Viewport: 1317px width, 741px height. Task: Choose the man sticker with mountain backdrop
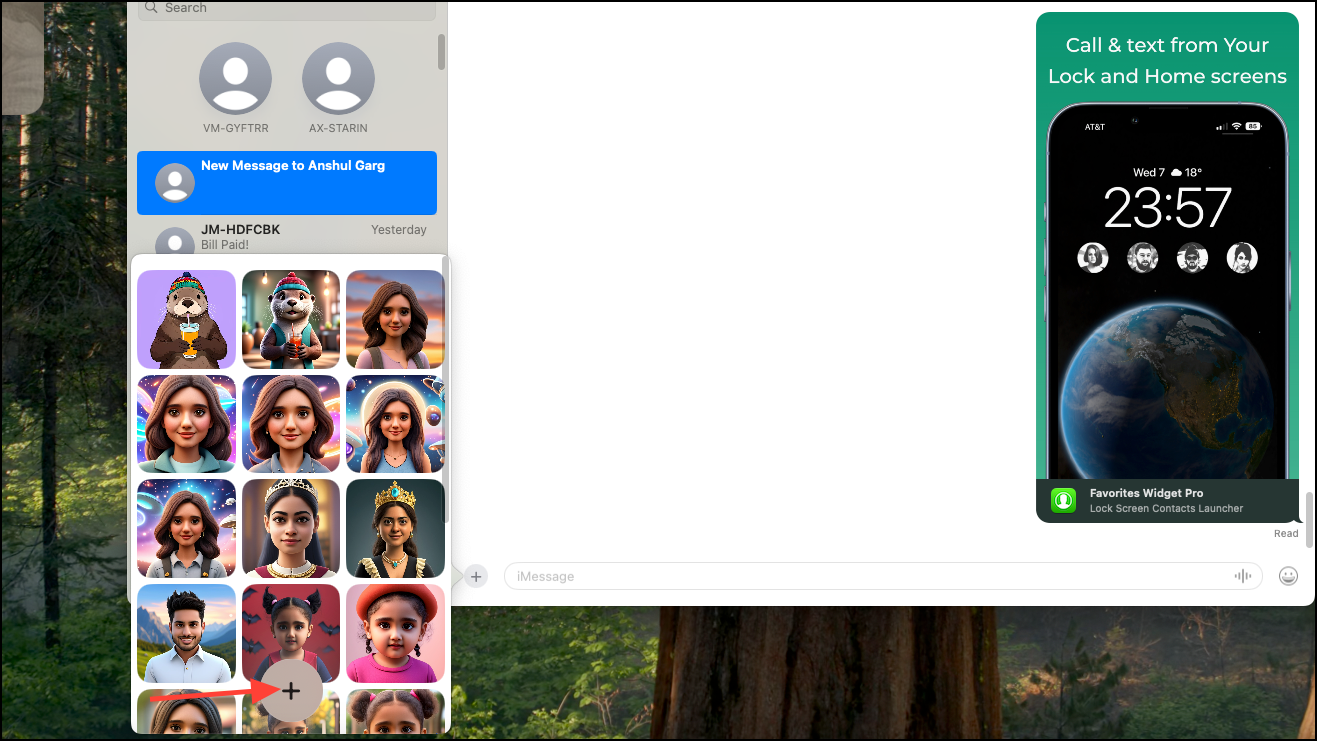(186, 633)
